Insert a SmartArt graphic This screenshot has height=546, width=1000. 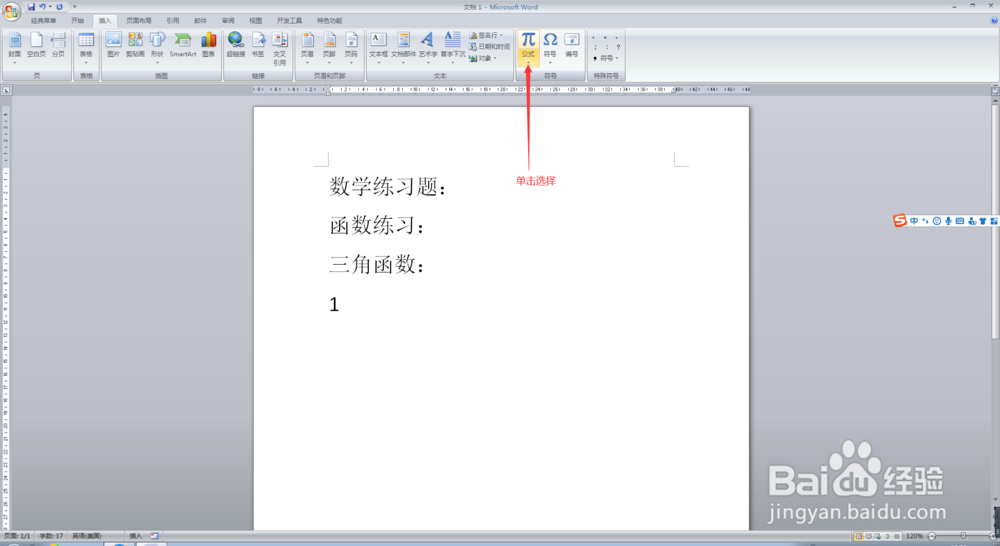pos(183,47)
